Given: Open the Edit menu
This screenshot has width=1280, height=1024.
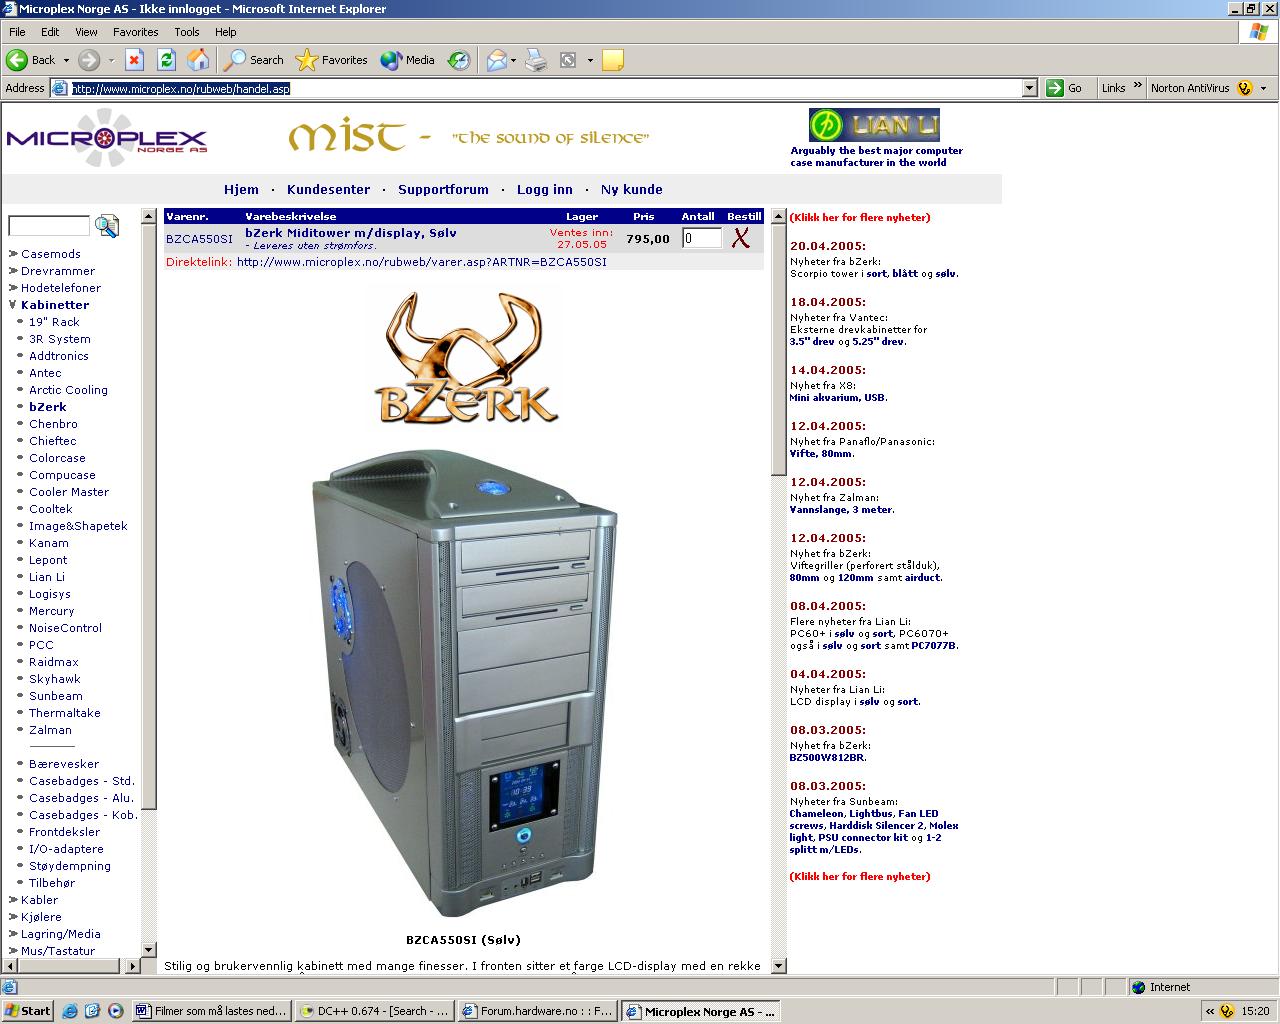Looking at the screenshot, I should point(50,32).
